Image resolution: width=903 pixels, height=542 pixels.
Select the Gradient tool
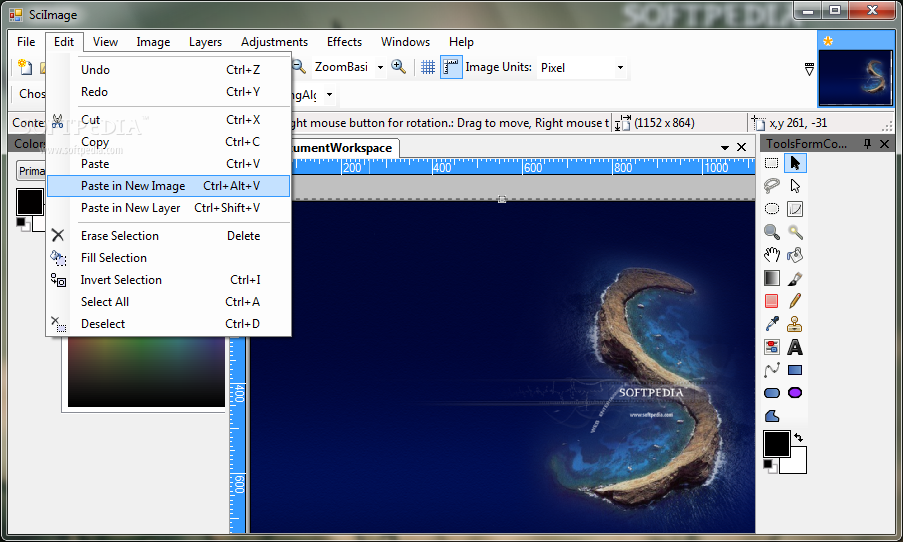click(x=772, y=278)
